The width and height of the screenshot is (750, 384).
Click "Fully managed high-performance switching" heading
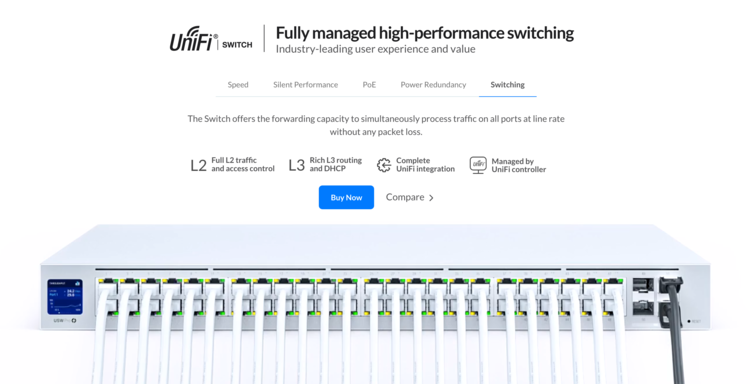click(x=425, y=33)
